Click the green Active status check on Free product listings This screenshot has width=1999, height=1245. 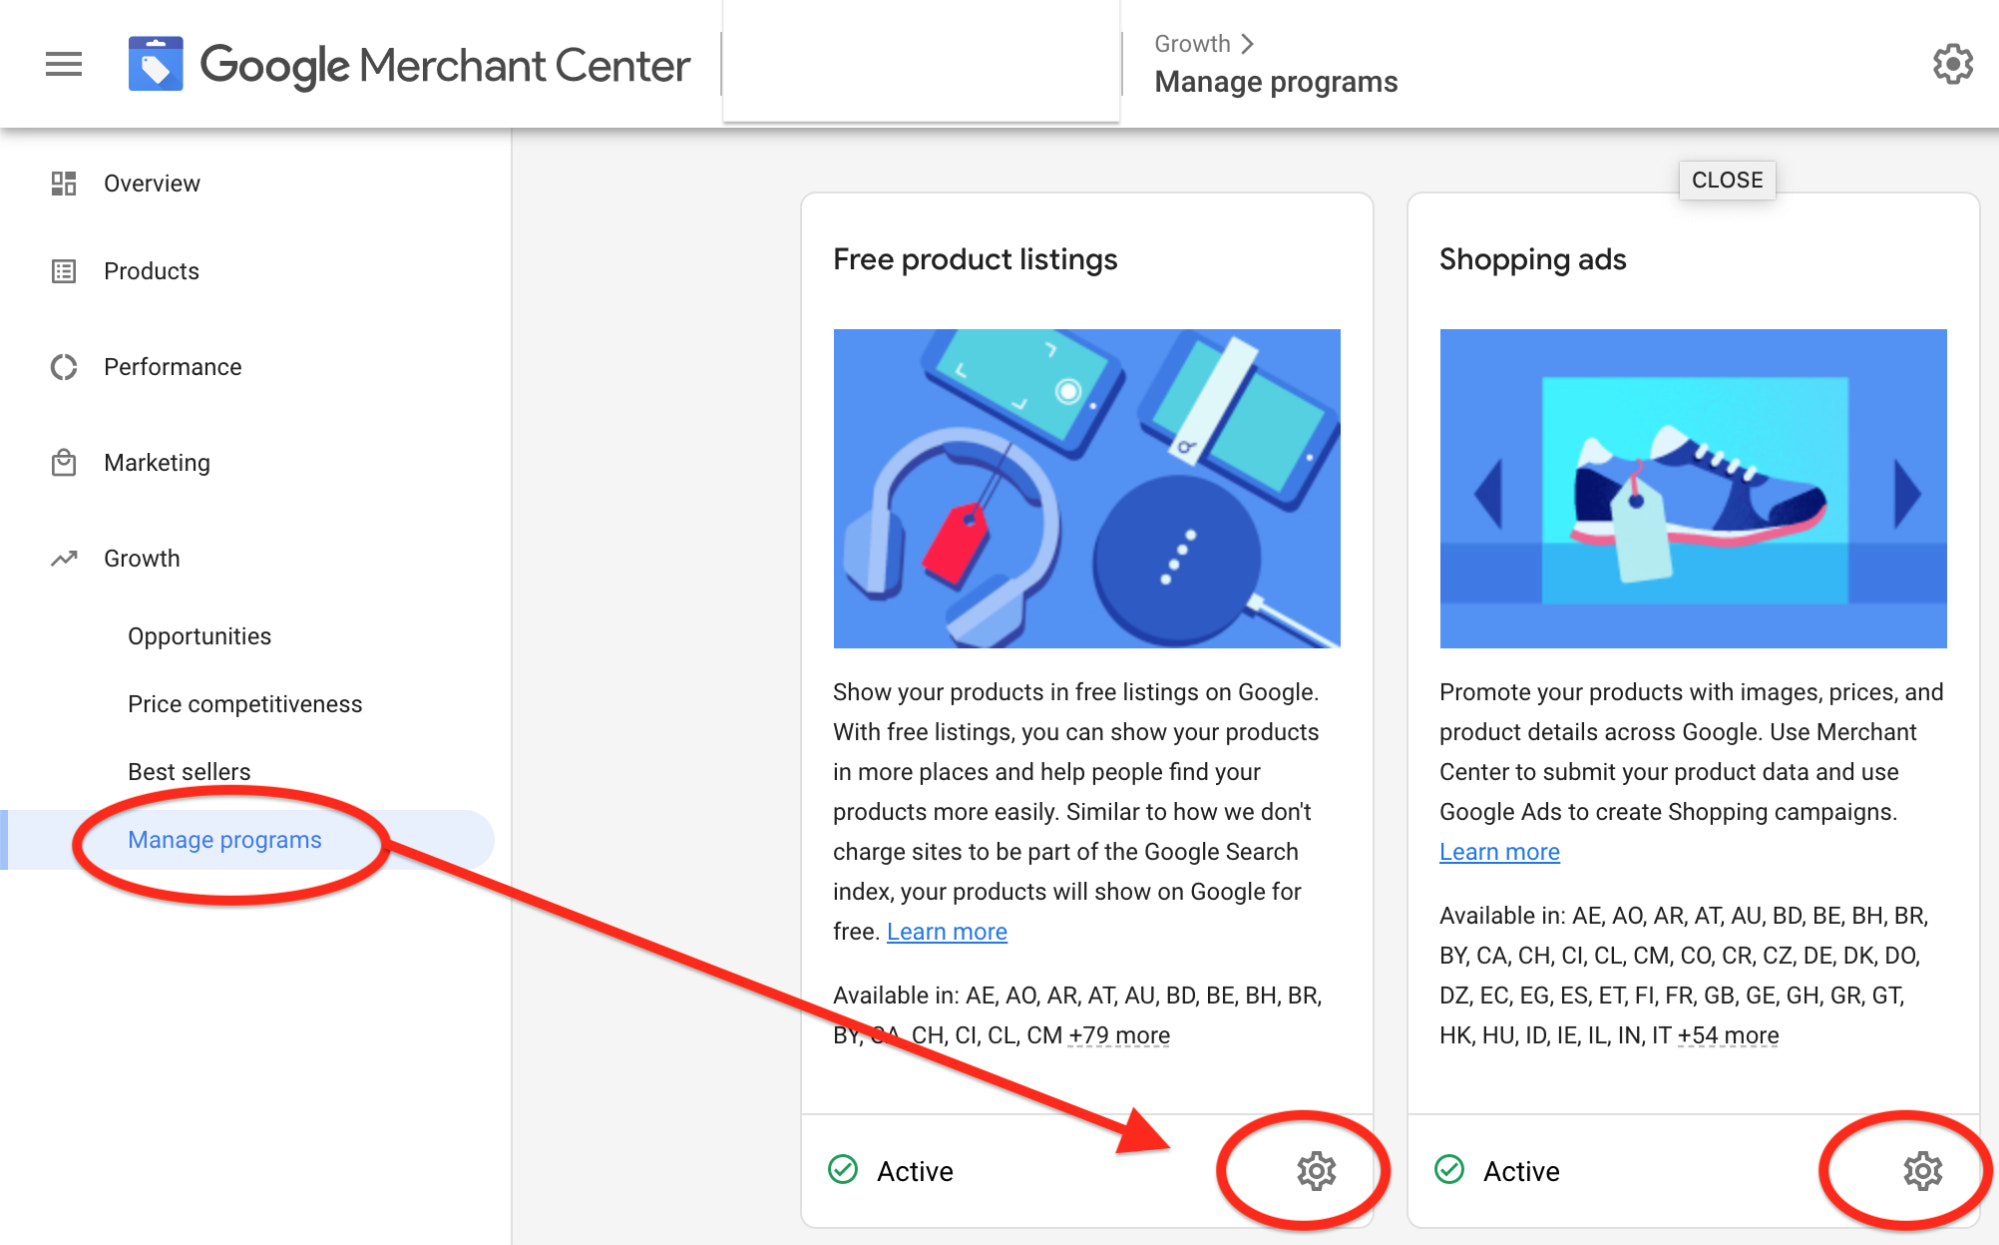click(843, 1170)
